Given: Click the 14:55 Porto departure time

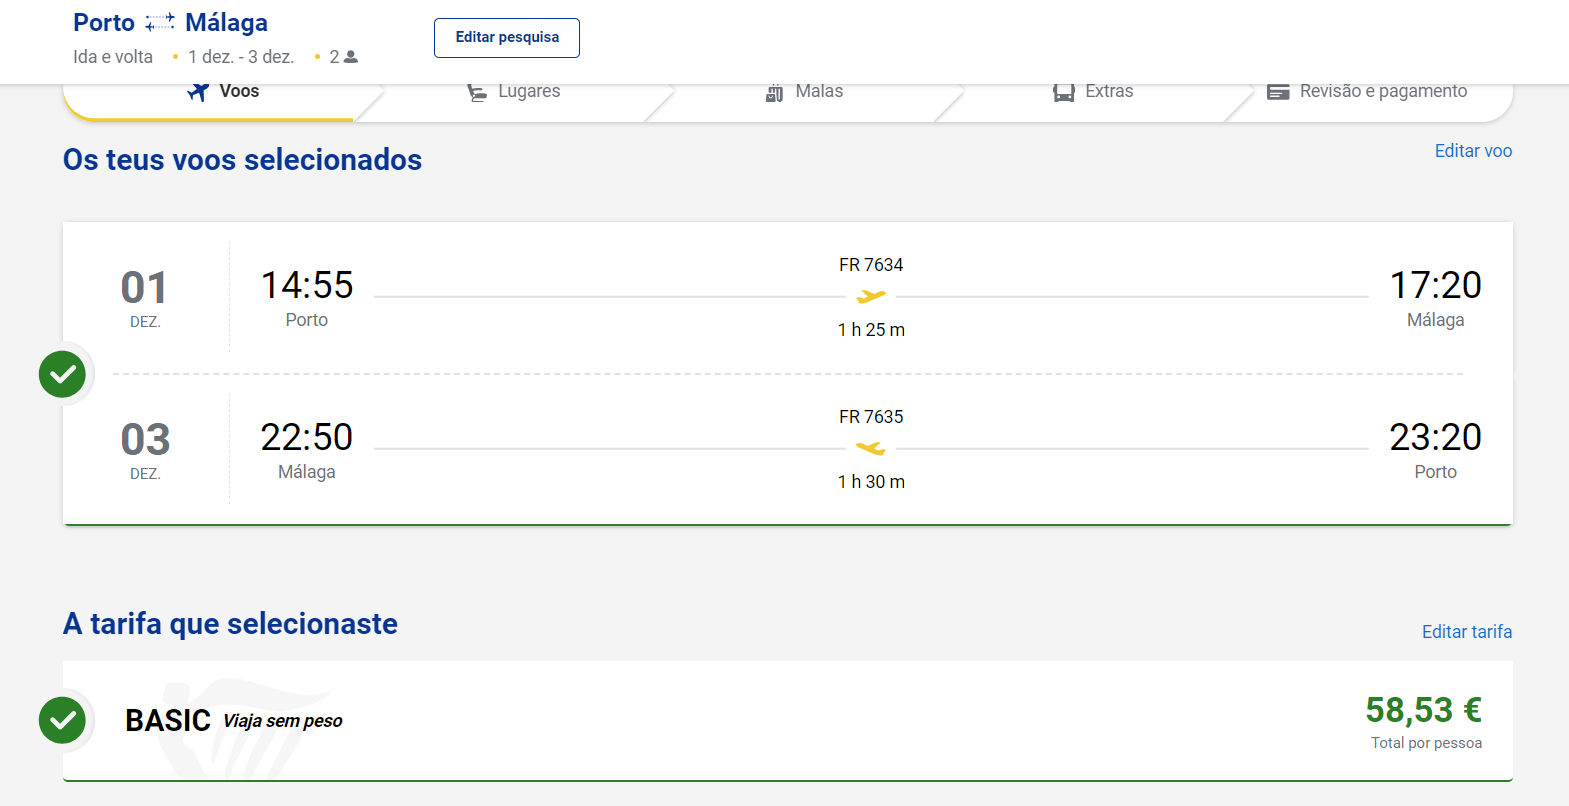Looking at the screenshot, I should pyautogui.click(x=307, y=286).
